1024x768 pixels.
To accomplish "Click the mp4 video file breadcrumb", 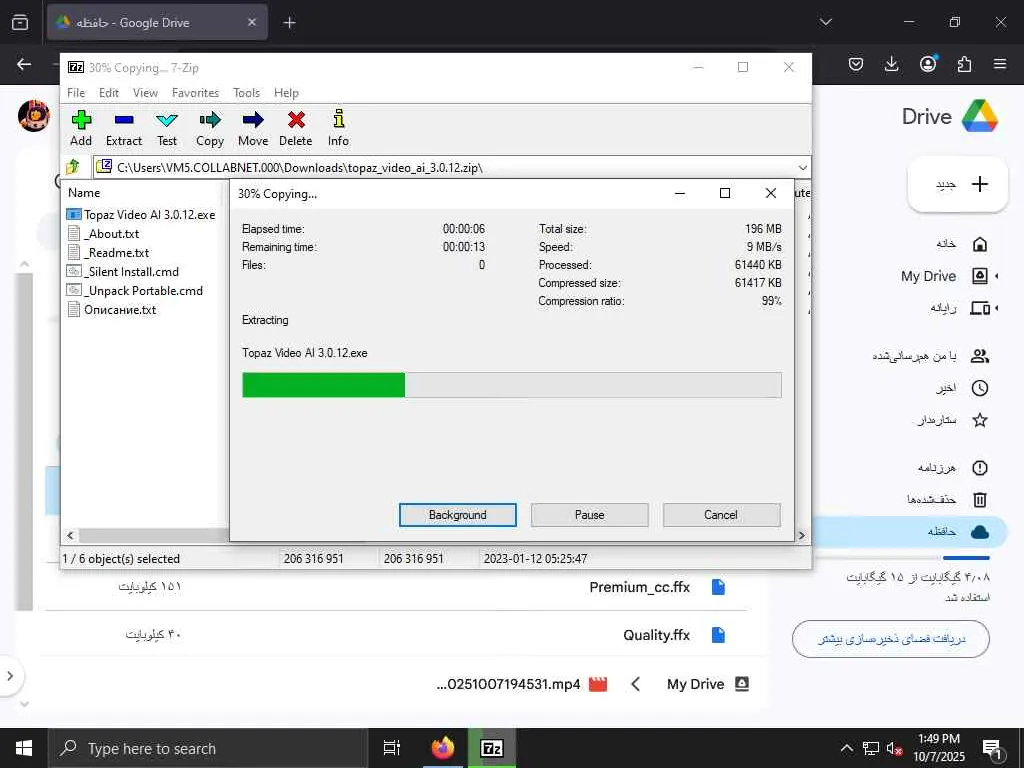I will click(x=522, y=684).
